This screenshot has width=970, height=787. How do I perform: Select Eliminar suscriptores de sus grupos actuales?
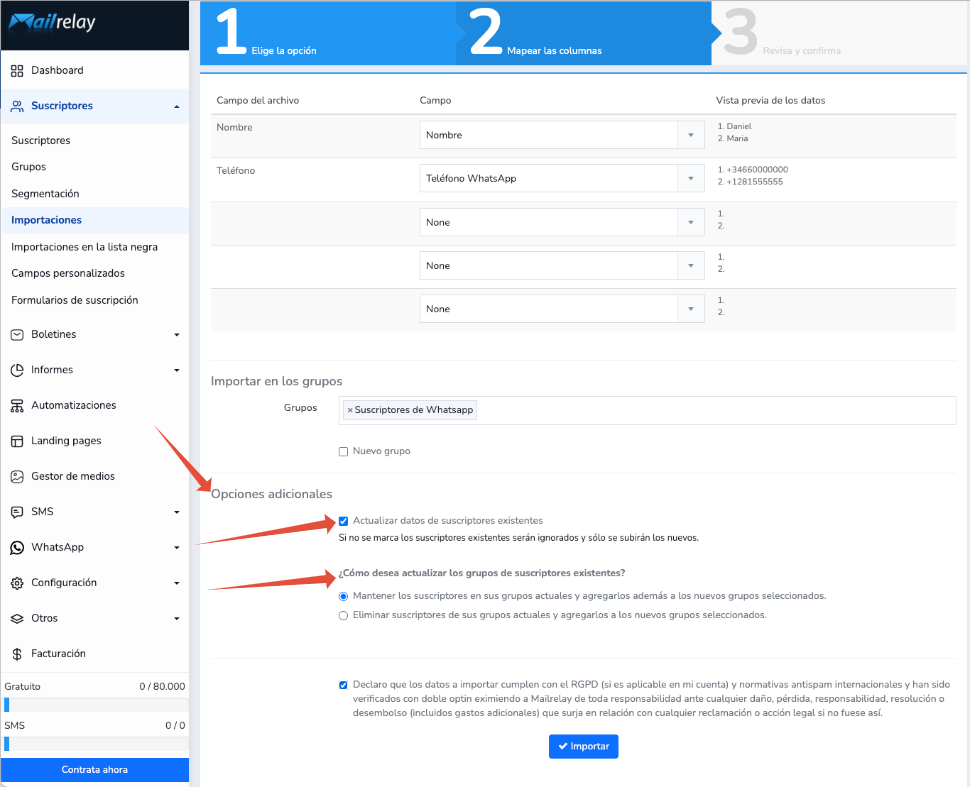343,616
